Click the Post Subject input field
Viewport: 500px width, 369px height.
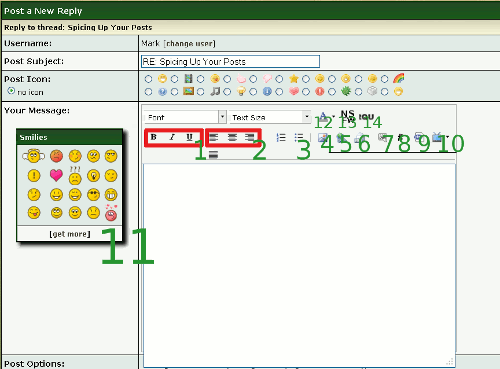click(x=230, y=62)
